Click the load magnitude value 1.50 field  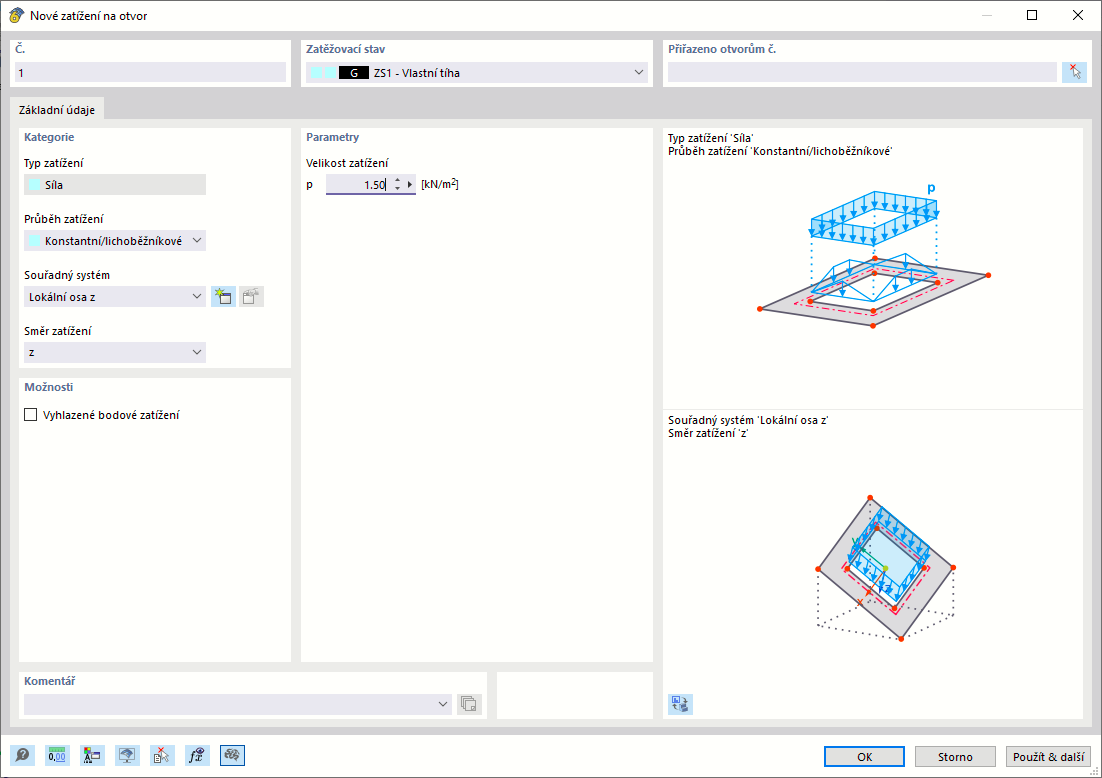[358, 184]
